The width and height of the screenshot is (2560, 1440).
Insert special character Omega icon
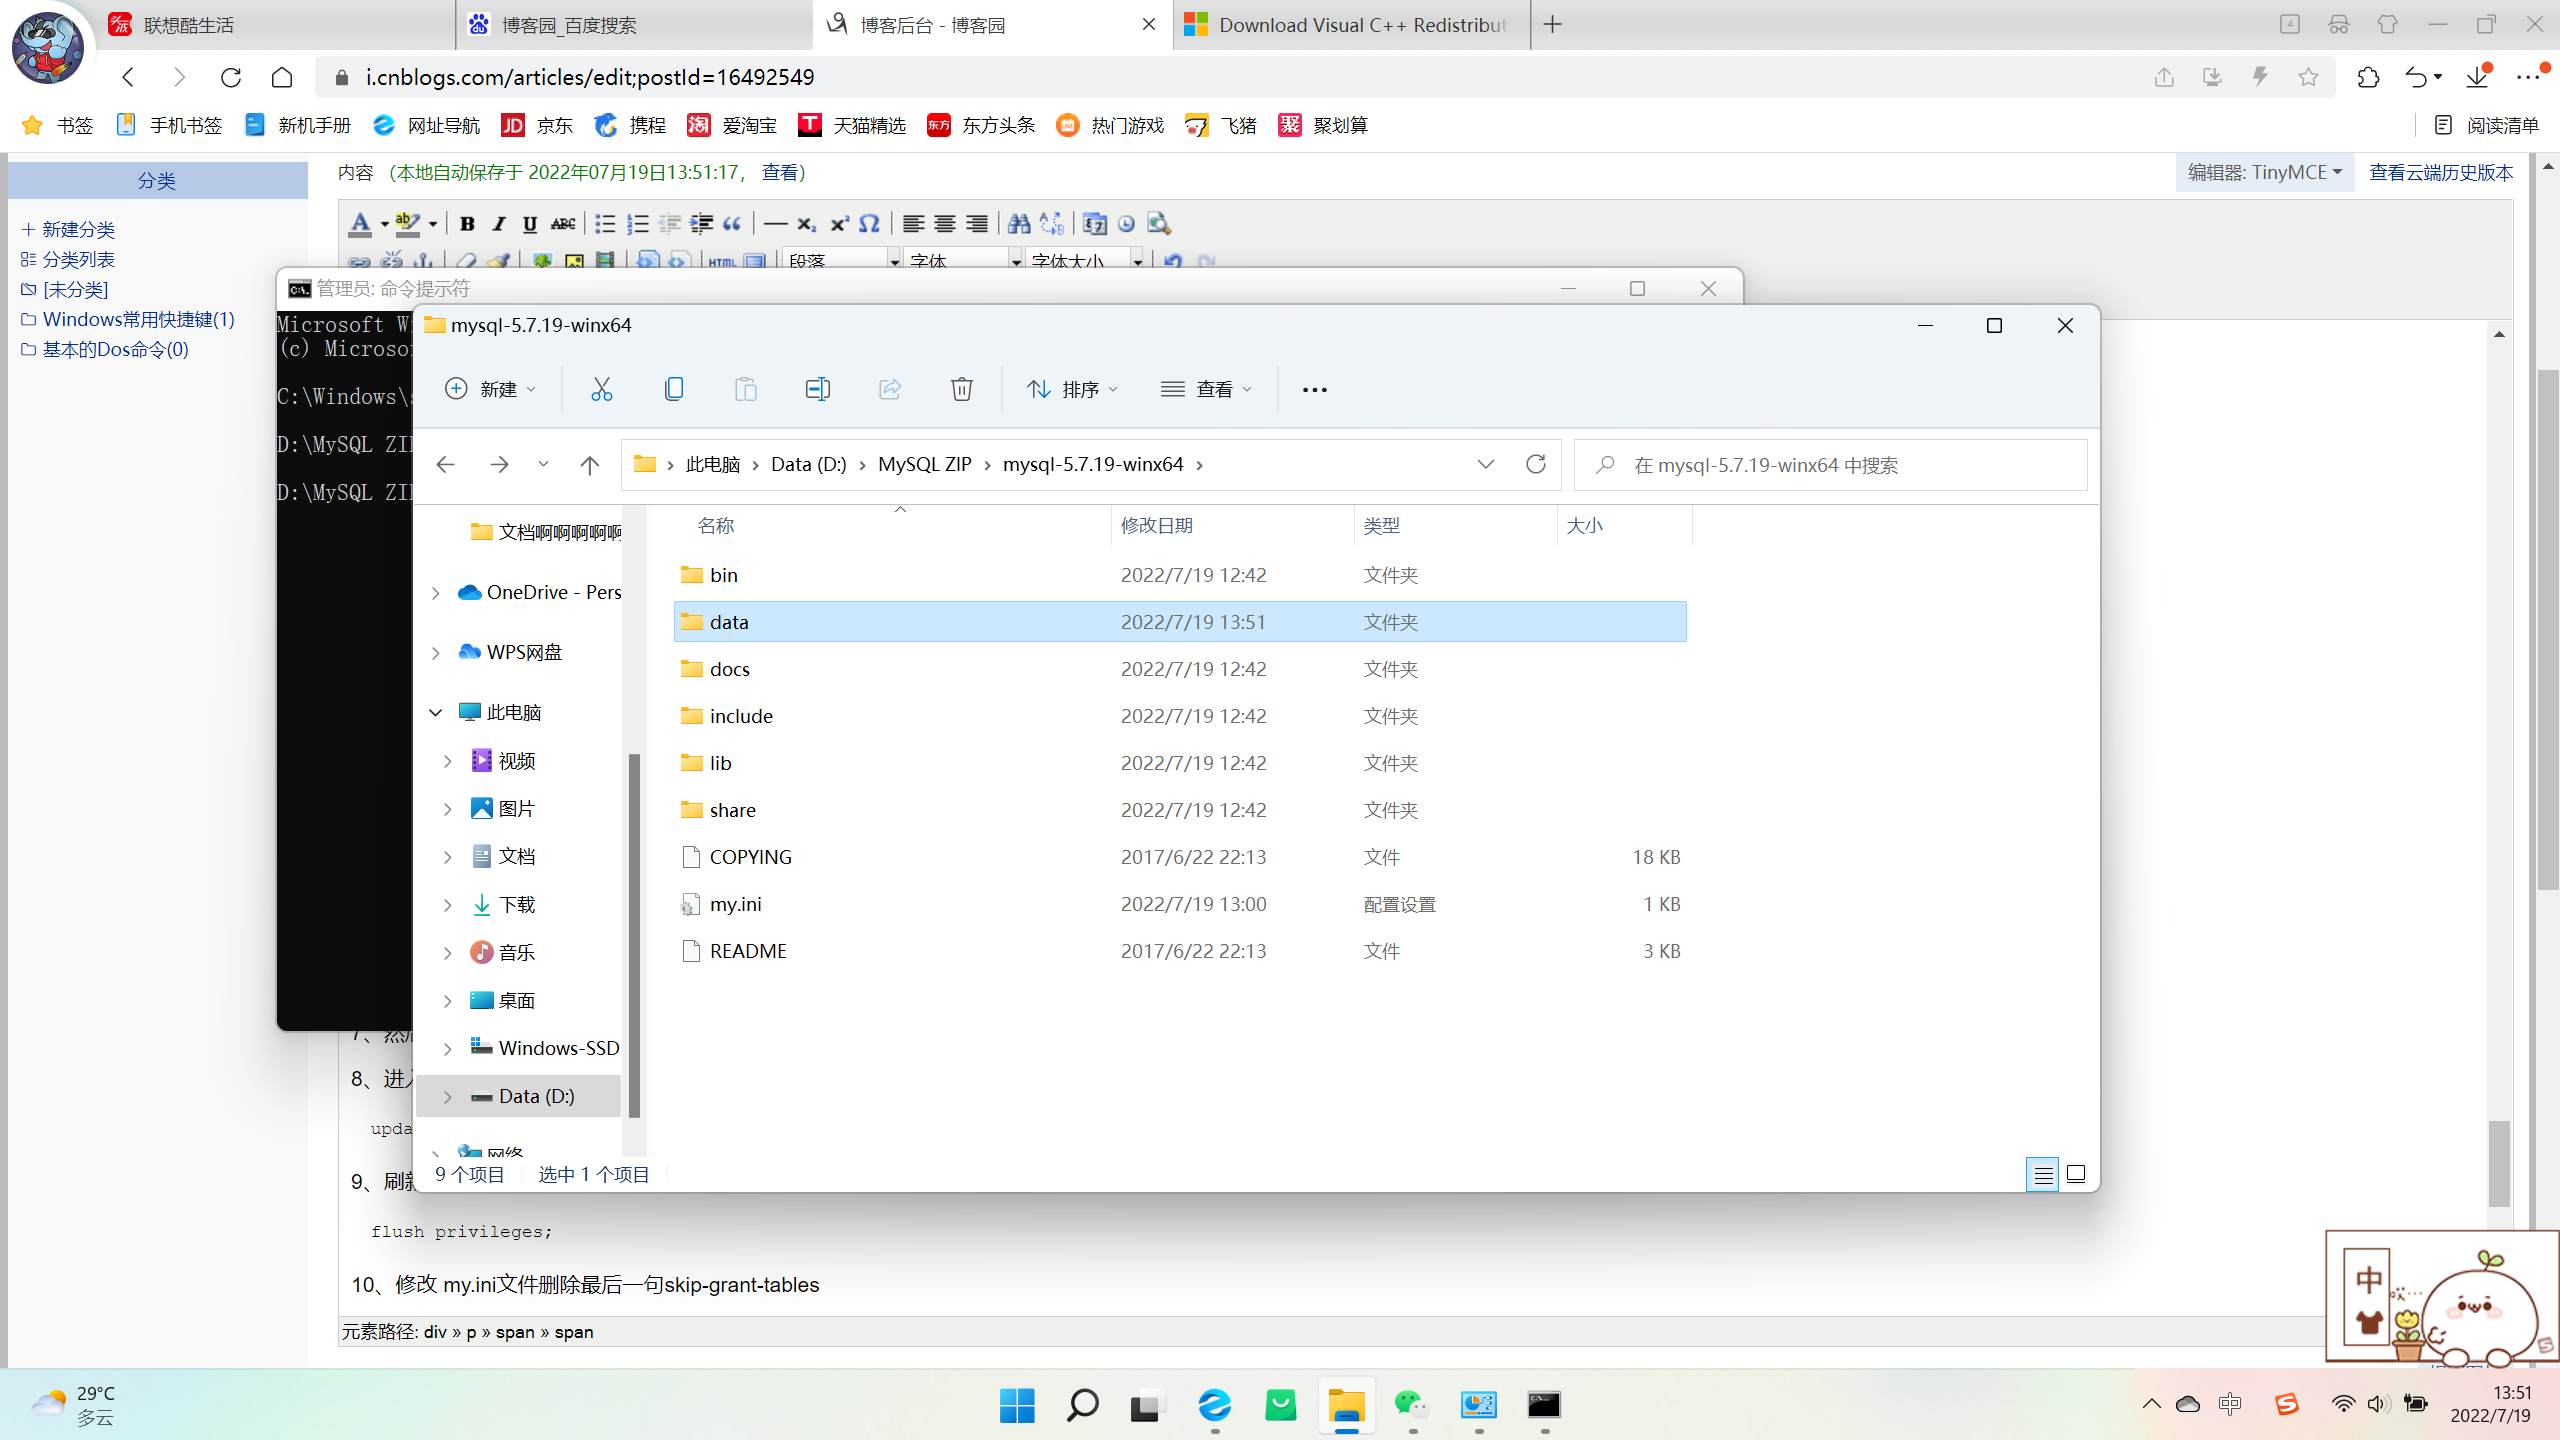[869, 224]
